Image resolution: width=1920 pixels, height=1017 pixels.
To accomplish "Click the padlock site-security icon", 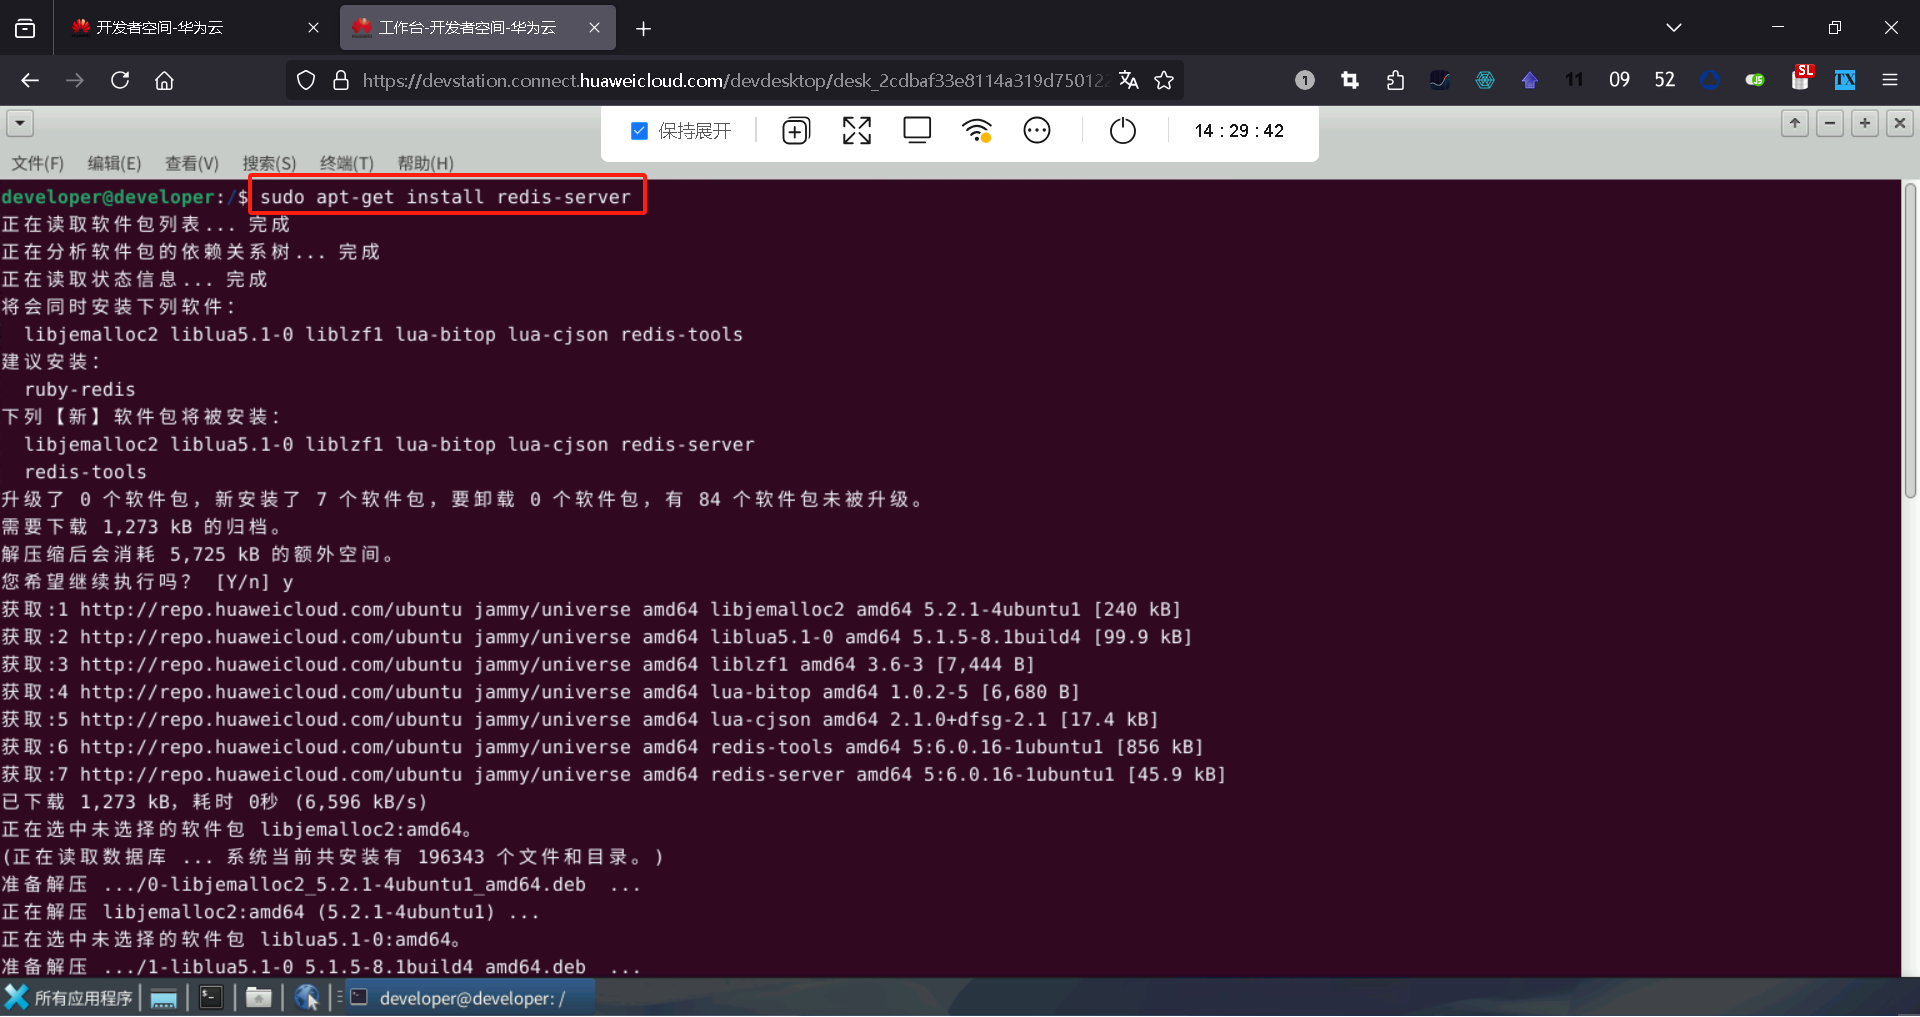I will click(341, 80).
